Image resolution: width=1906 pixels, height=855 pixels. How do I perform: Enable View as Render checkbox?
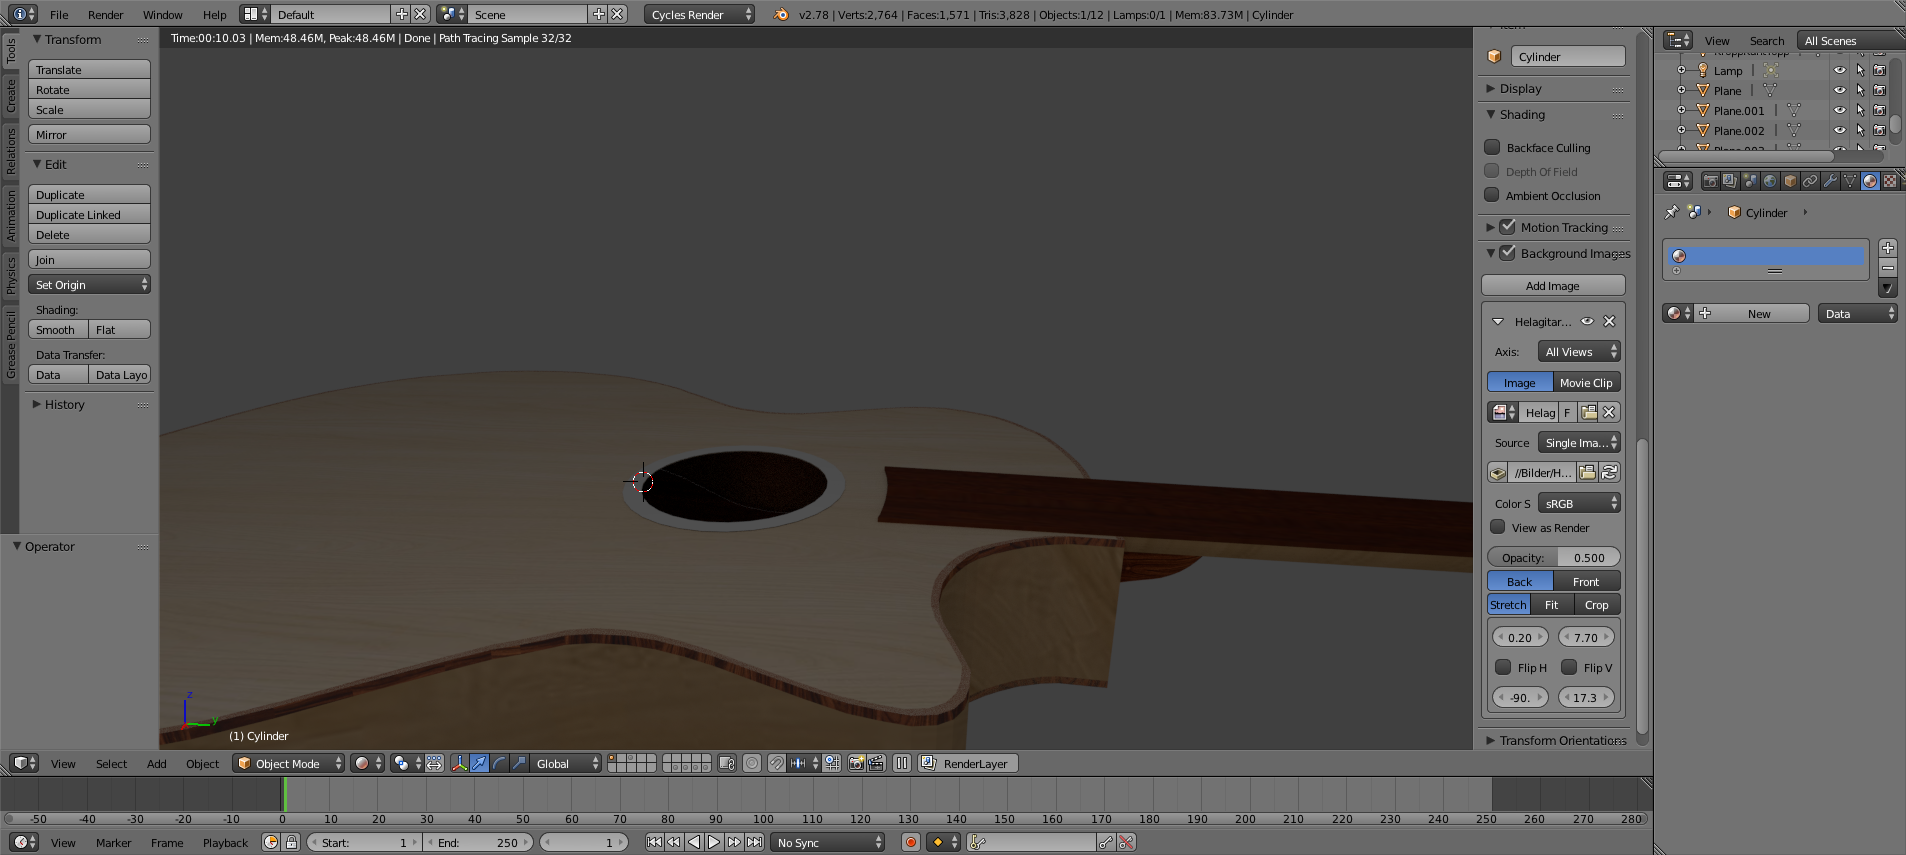click(1498, 527)
